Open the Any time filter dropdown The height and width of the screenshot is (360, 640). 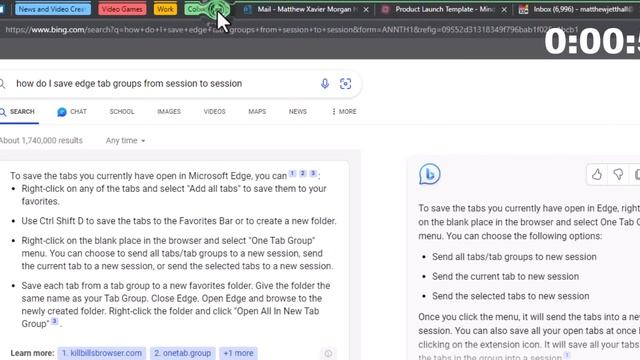(125, 140)
